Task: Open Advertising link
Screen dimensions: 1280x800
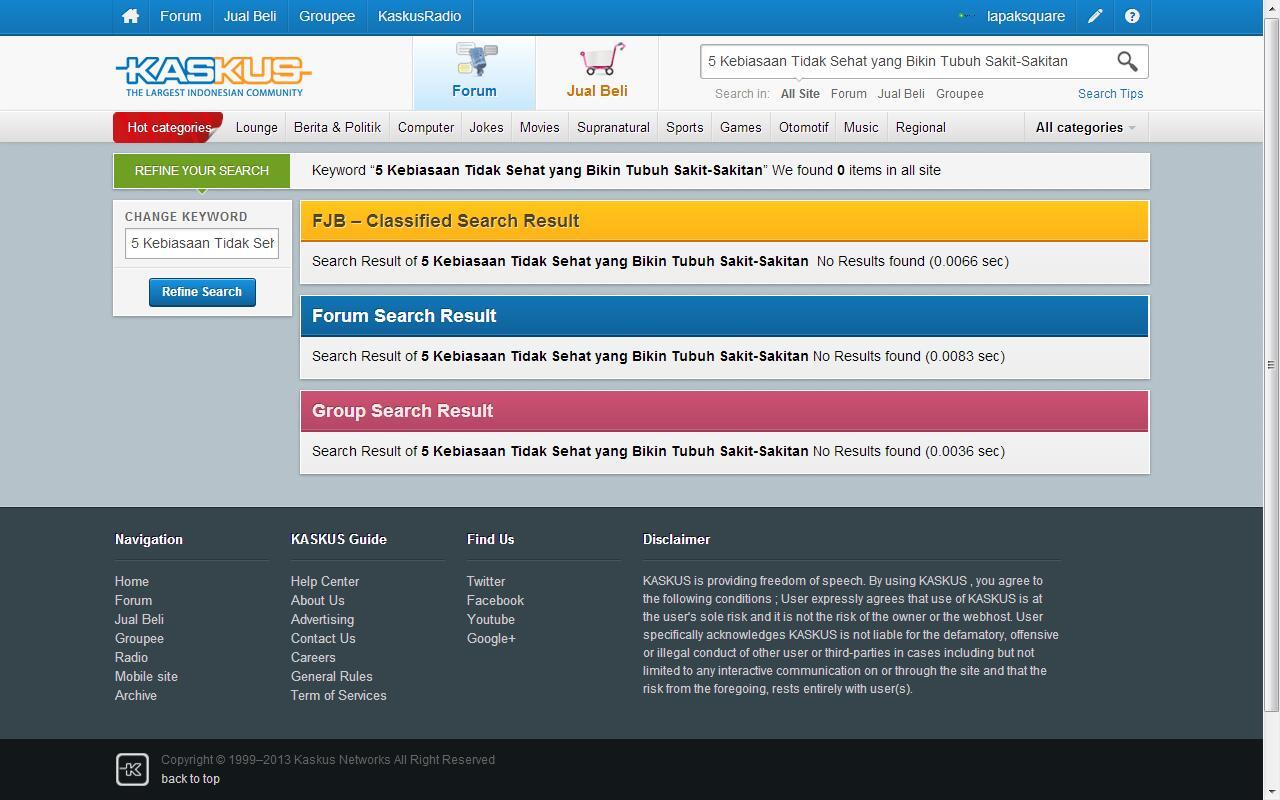Action: tap(323, 619)
